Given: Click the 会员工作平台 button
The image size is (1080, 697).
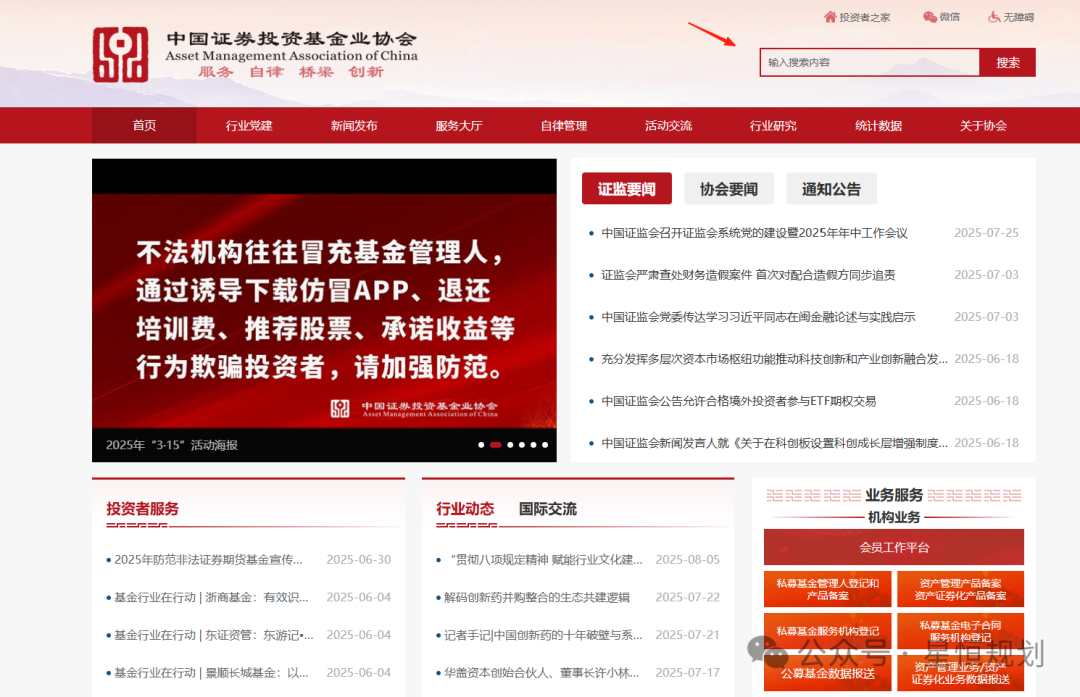Looking at the screenshot, I should pos(894,548).
